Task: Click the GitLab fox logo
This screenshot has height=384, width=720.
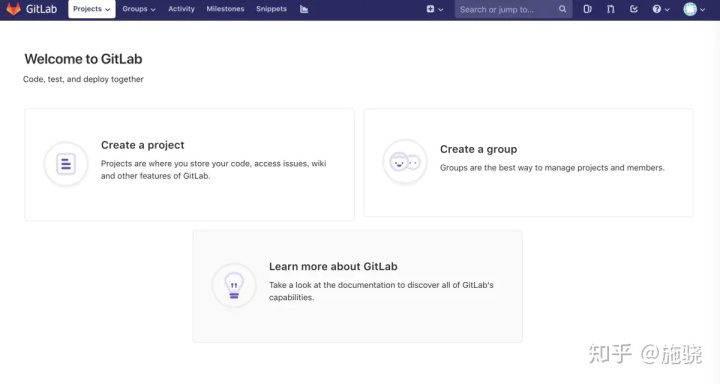Action: pyautogui.click(x=13, y=9)
